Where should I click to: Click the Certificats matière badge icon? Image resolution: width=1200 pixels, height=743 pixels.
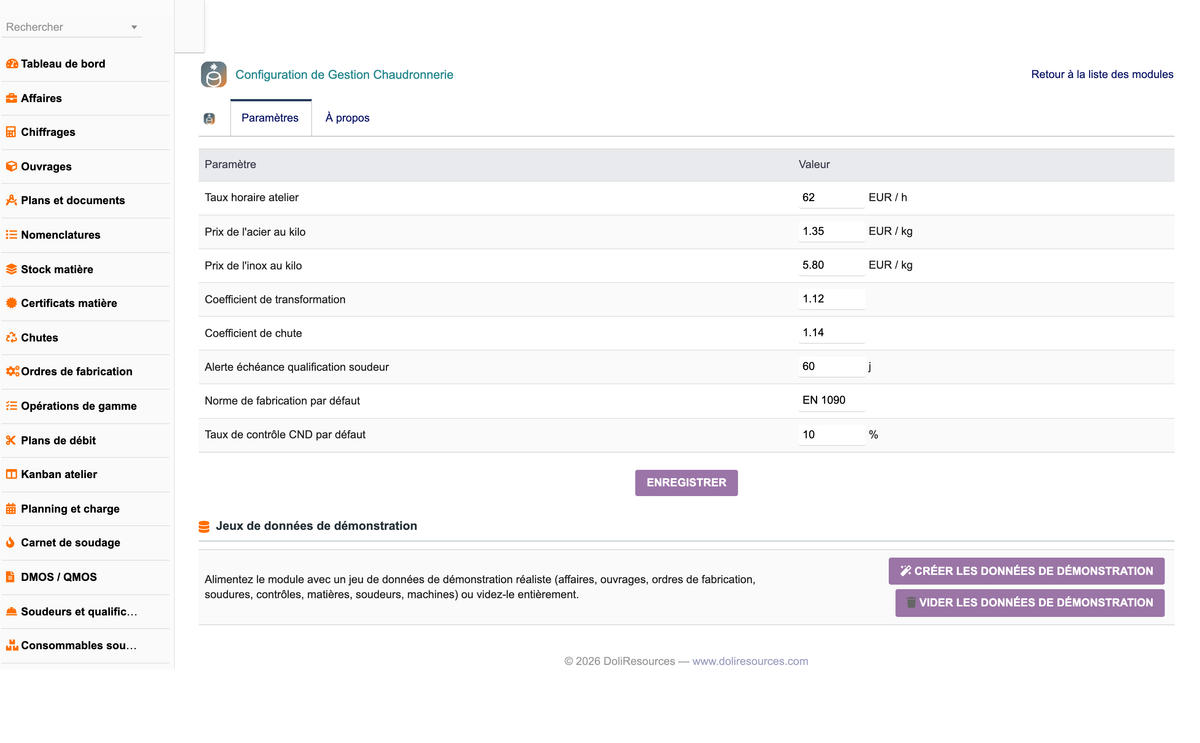click(12, 303)
